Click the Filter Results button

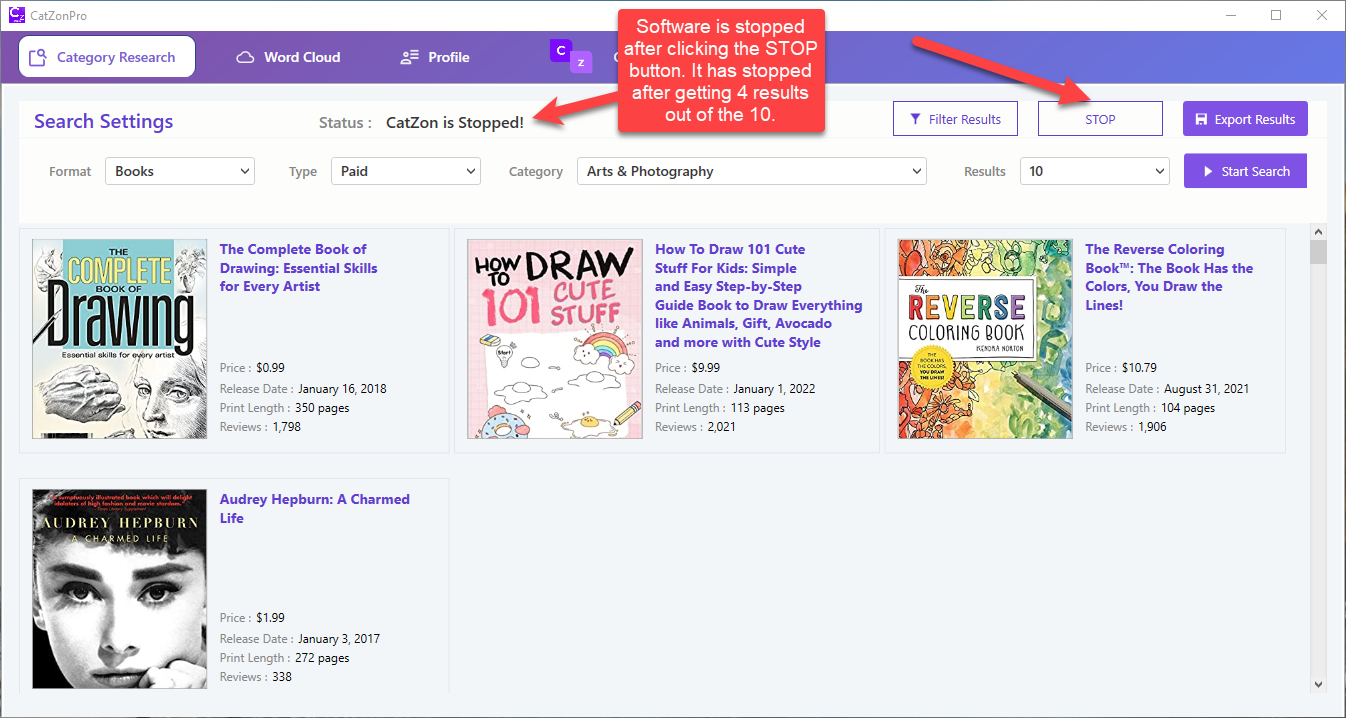(x=954, y=119)
